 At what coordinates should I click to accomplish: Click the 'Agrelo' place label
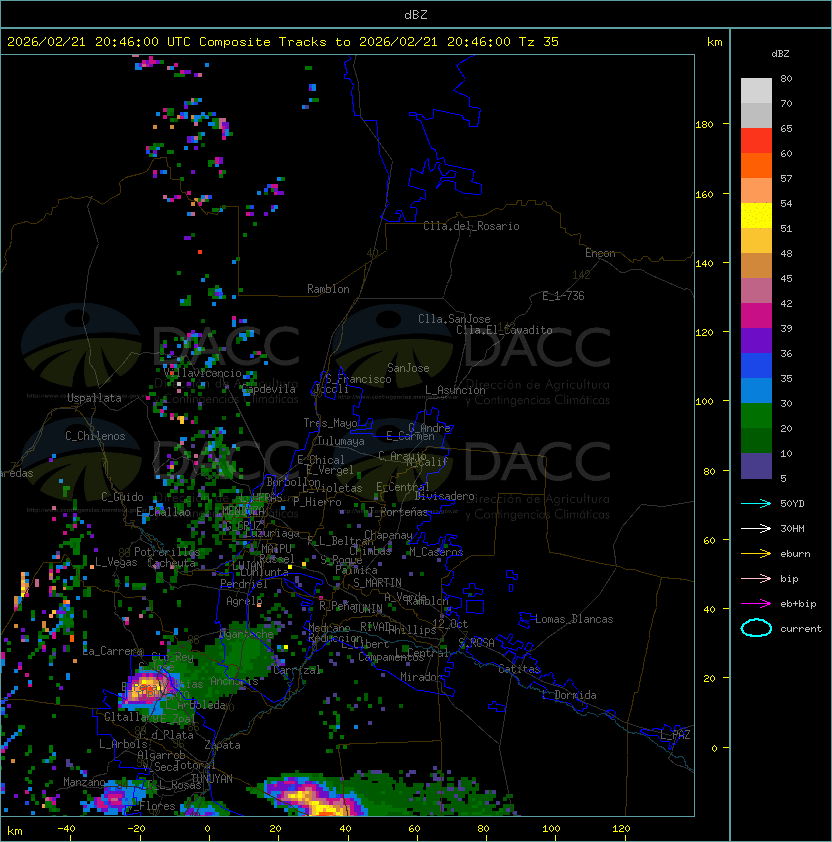244,601
